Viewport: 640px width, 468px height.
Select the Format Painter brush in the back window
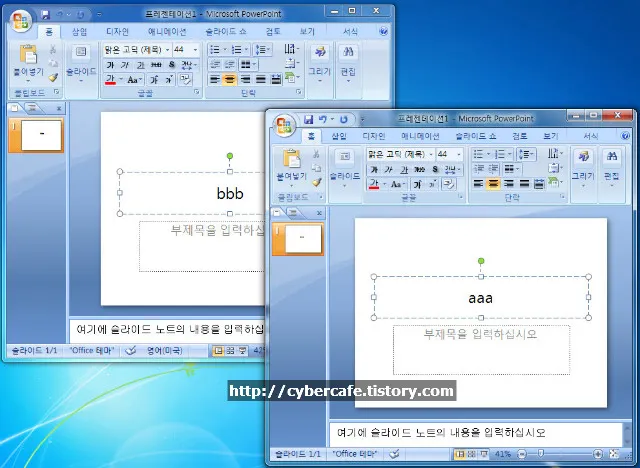[x=53, y=77]
